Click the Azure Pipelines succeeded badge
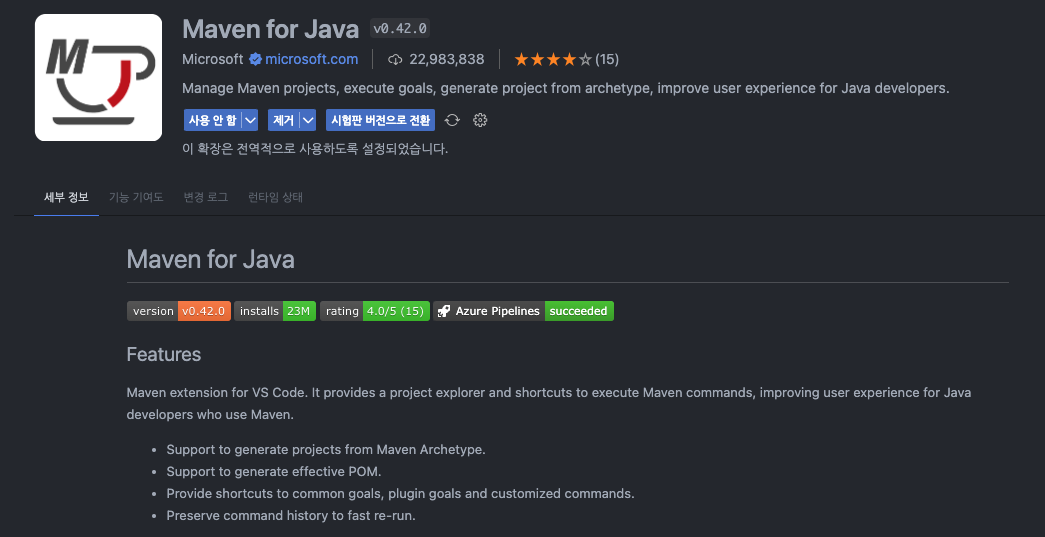The width and height of the screenshot is (1045, 537). click(524, 311)
